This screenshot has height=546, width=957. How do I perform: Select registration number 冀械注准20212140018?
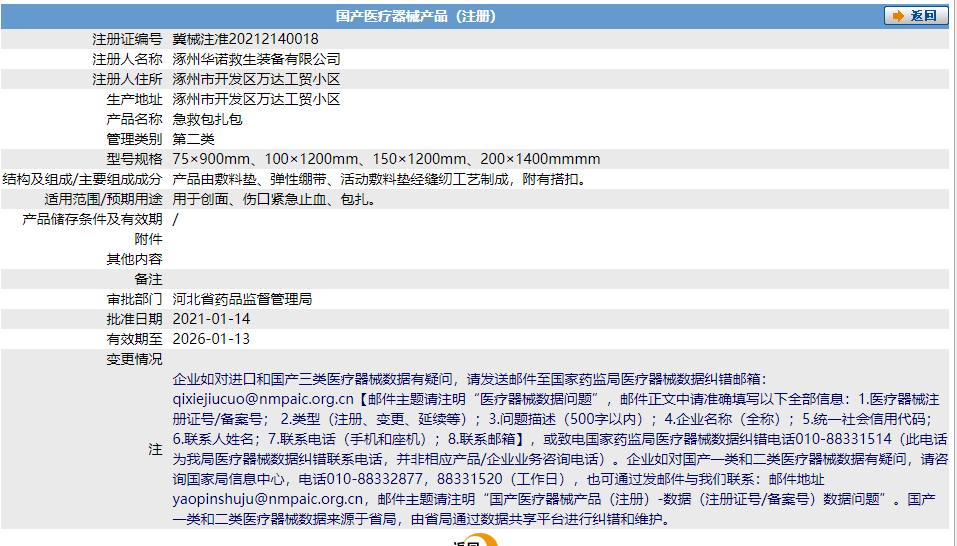(x=245, y=39)
